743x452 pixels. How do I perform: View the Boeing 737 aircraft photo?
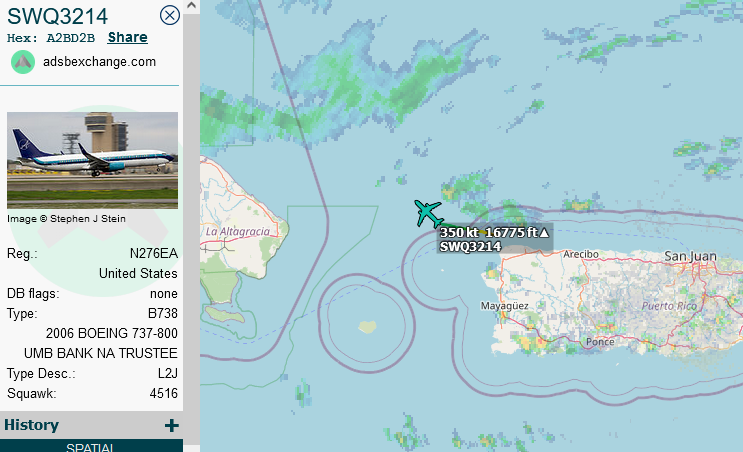92,160
